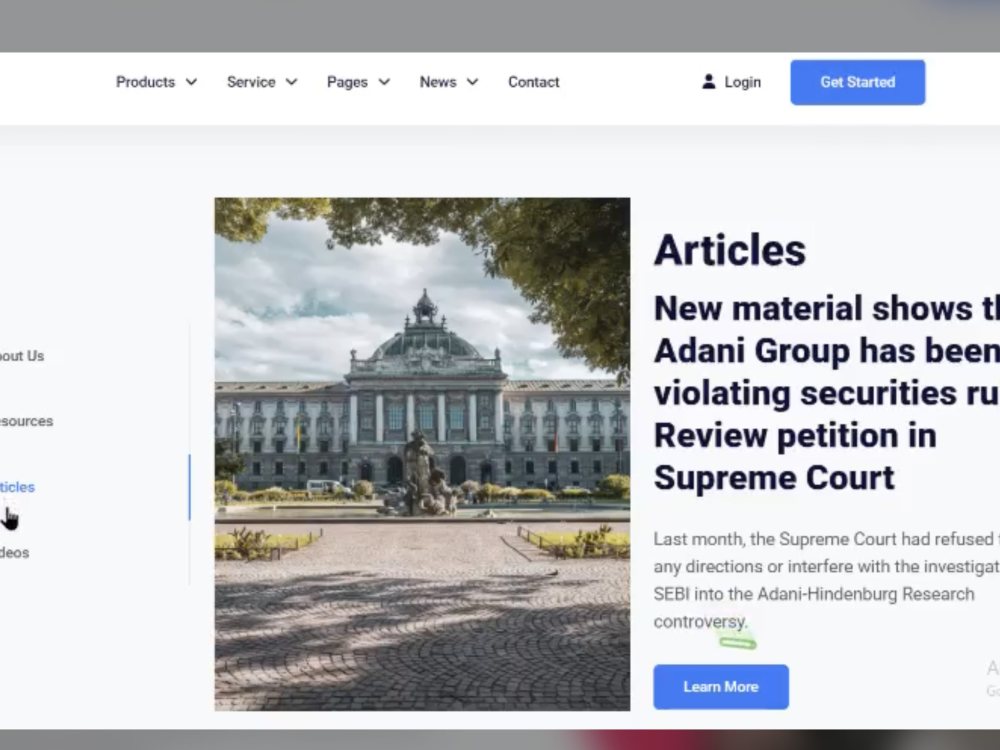Select the About Us sidebar tab
Image resolution: width=1000 pixels, height=750 pixels.
point(22,356)
